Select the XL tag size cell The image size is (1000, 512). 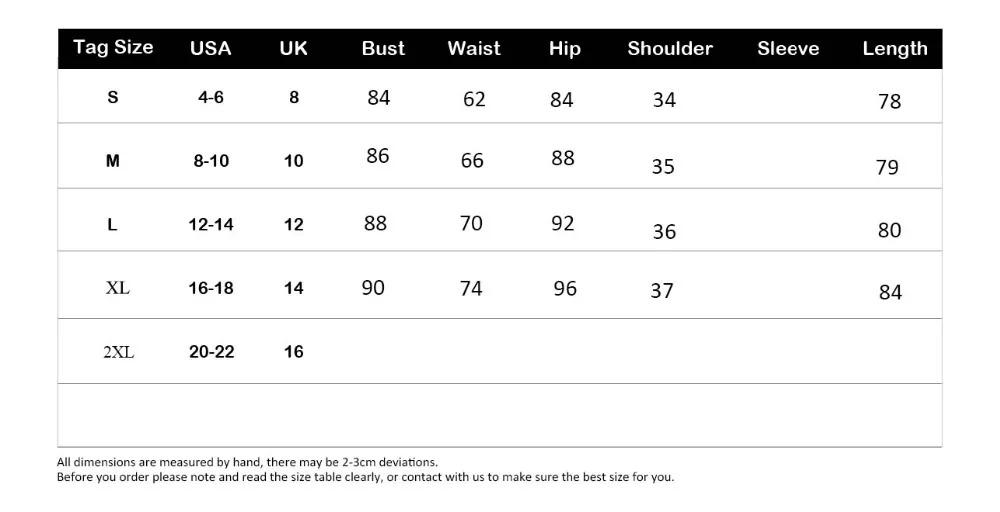coord(118,288)
